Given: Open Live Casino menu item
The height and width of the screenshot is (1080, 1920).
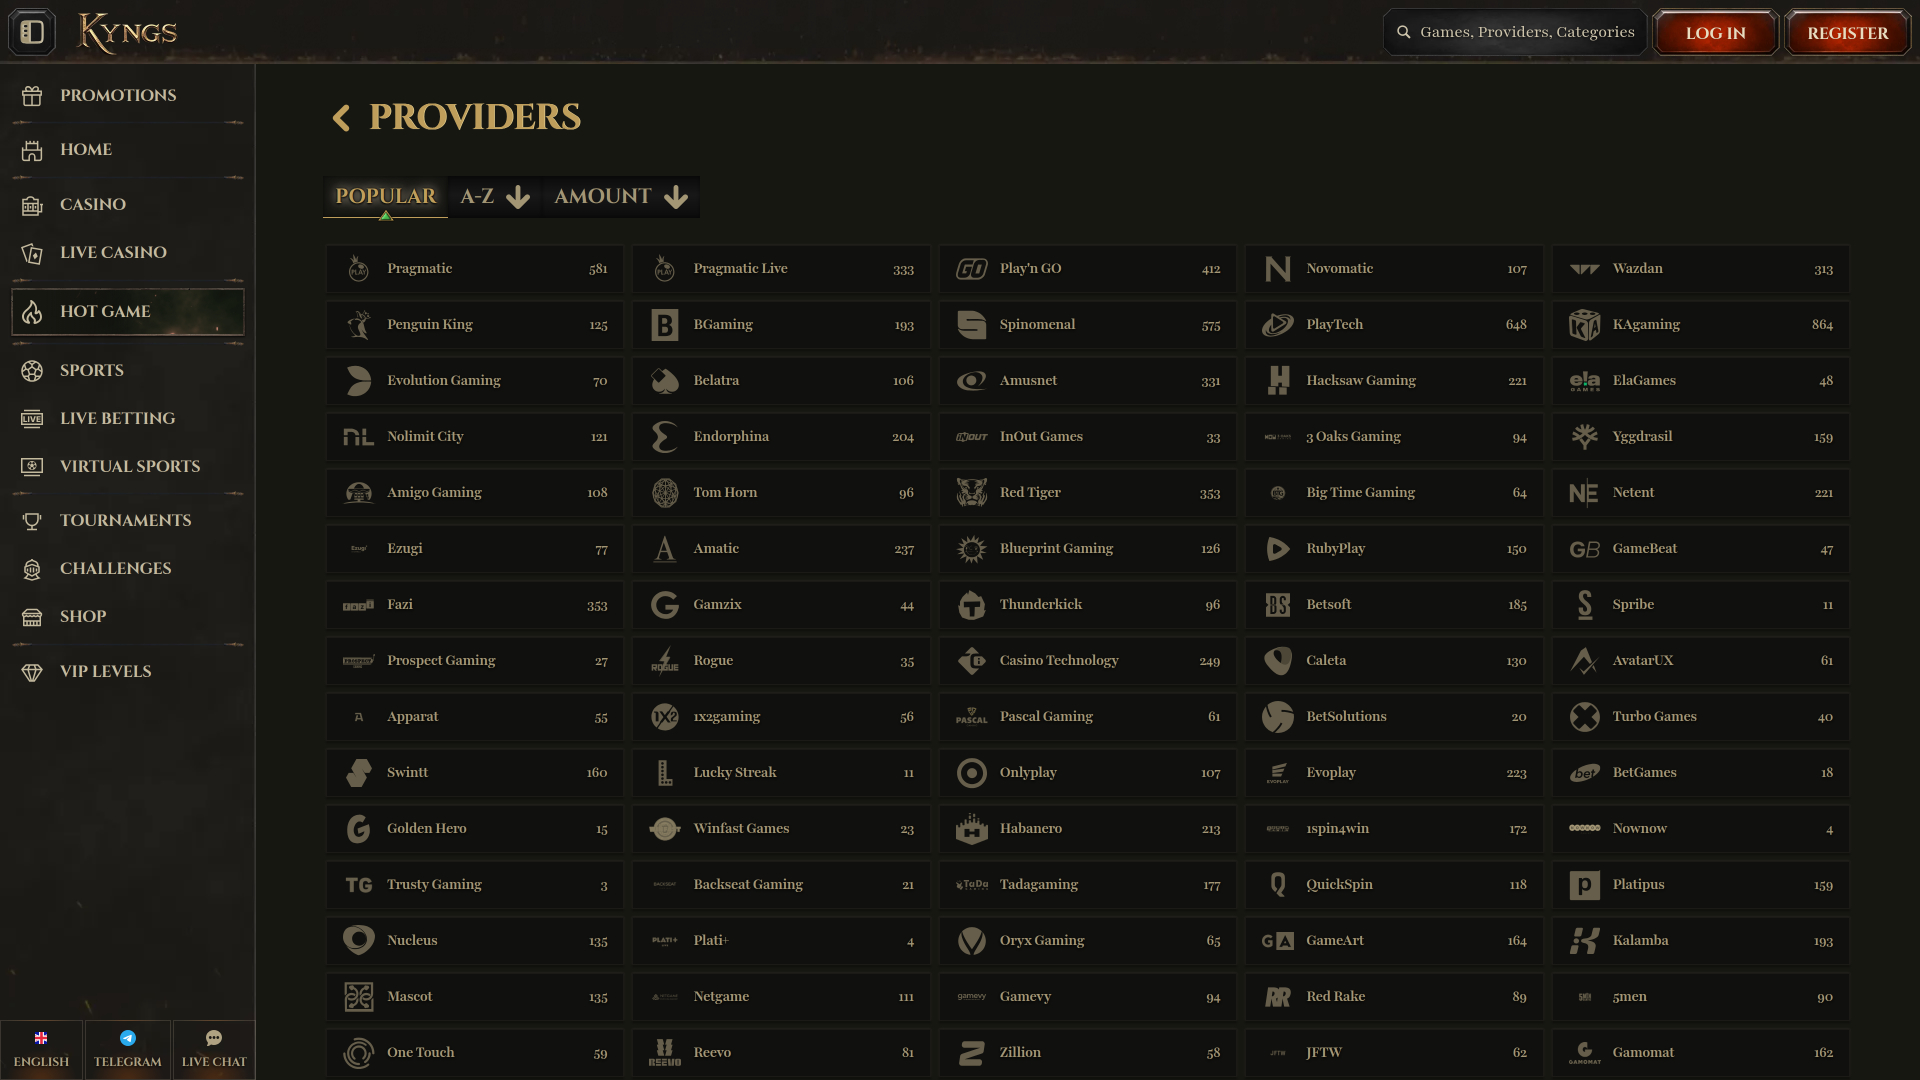Looking at the screenshot, I should click(x=113, y=253).
